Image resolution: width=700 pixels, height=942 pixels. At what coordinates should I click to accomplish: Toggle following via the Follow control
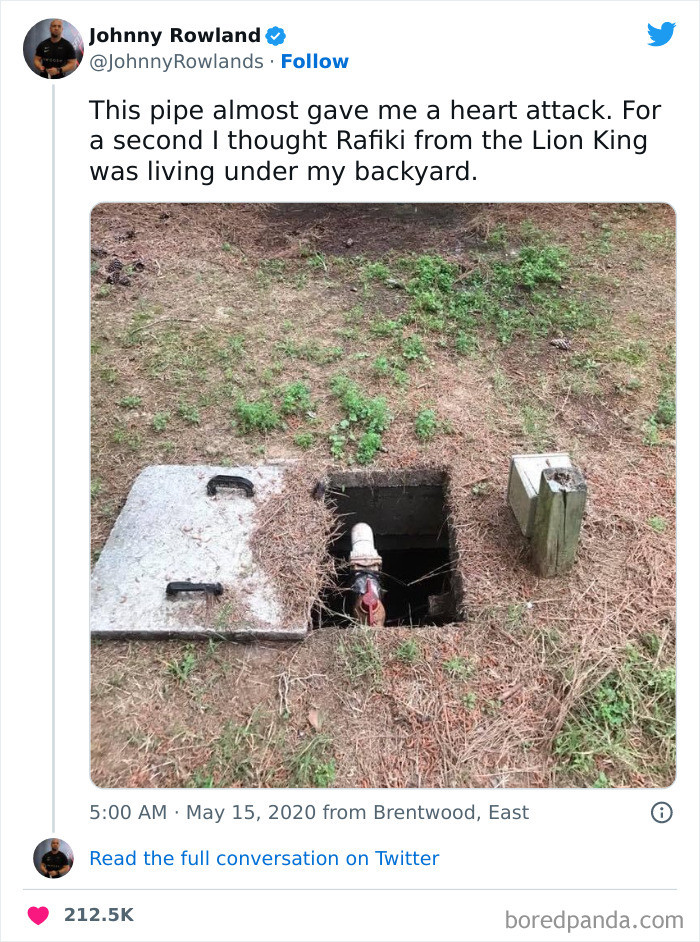tap(316, 62)
